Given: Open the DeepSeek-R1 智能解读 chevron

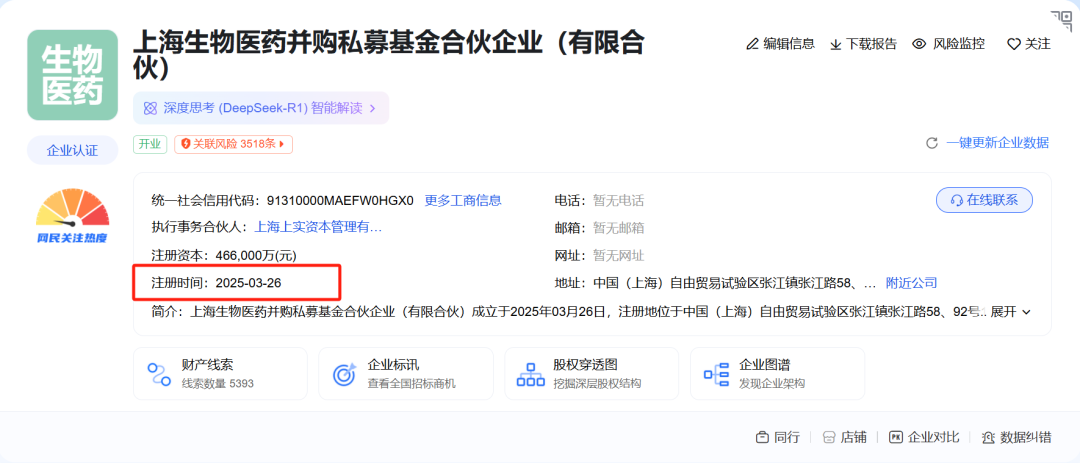Looking at the screenshot, I should (x=373, y=108).
